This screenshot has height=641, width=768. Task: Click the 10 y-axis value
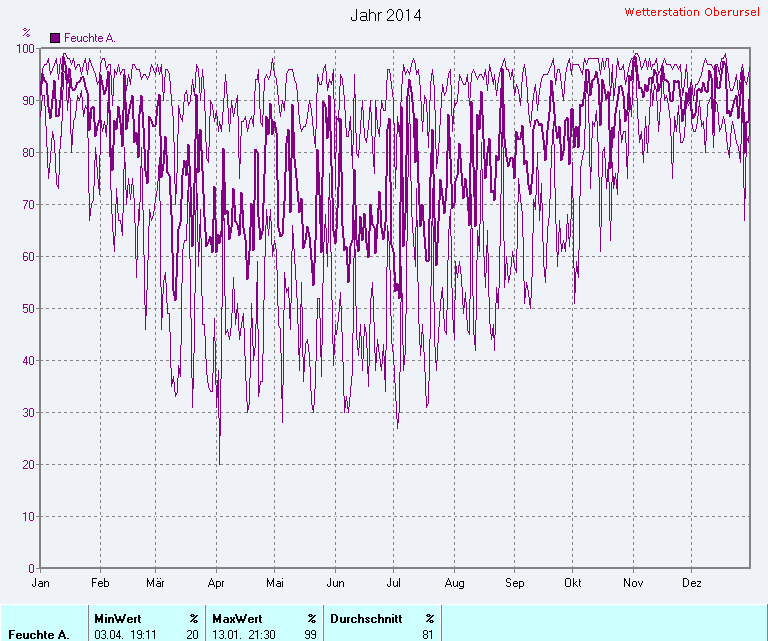pyautogui.click(x=28, y=516)
